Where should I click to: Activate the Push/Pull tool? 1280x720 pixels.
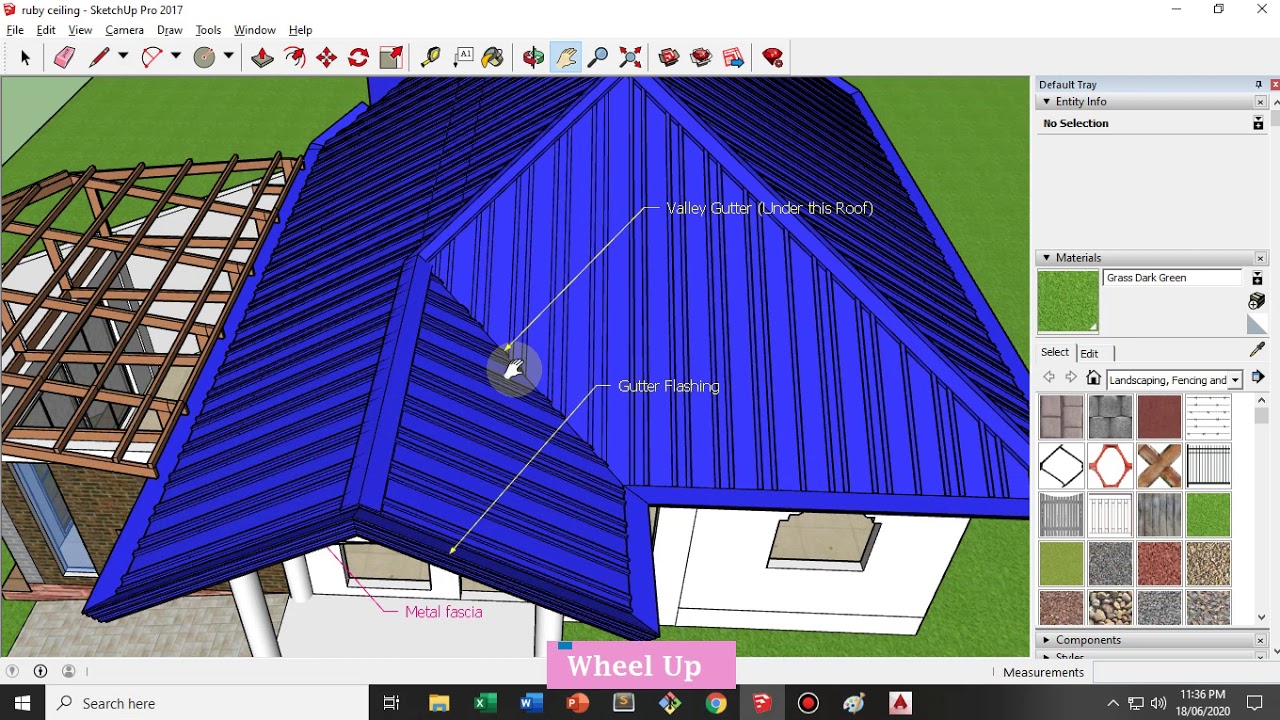point(262,58)
